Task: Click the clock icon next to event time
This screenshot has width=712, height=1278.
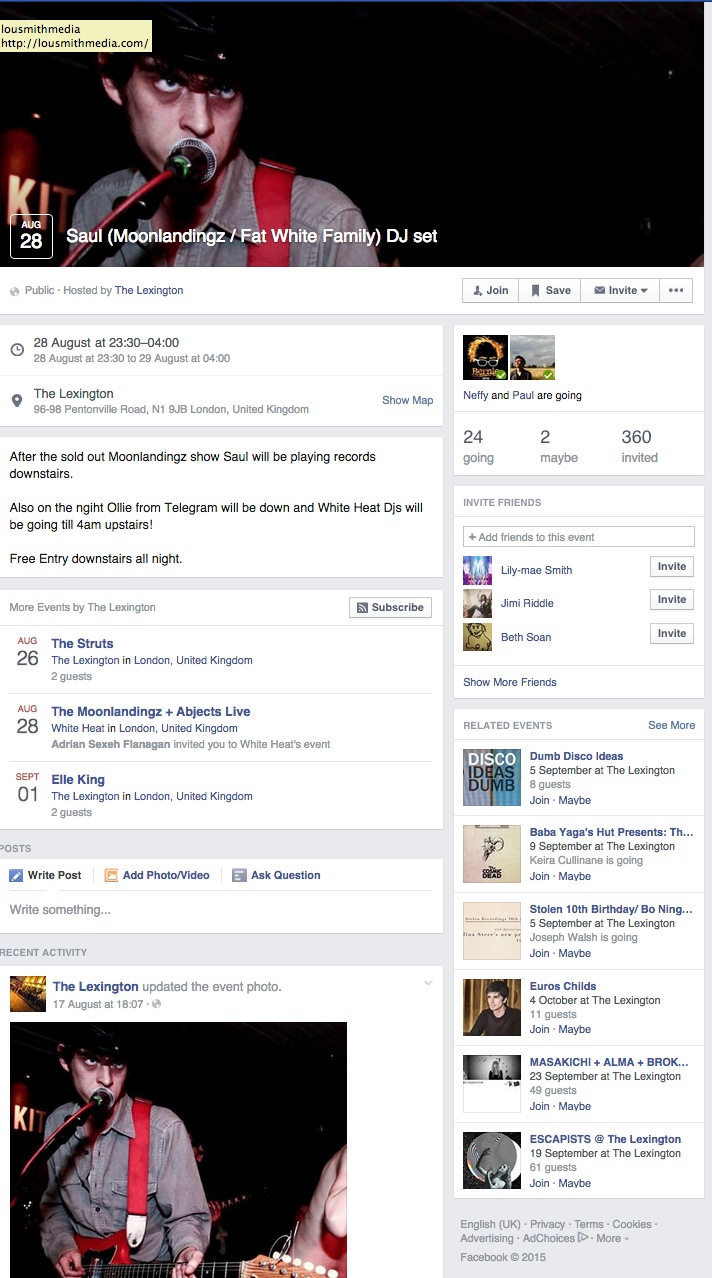Action: (17, 350)
